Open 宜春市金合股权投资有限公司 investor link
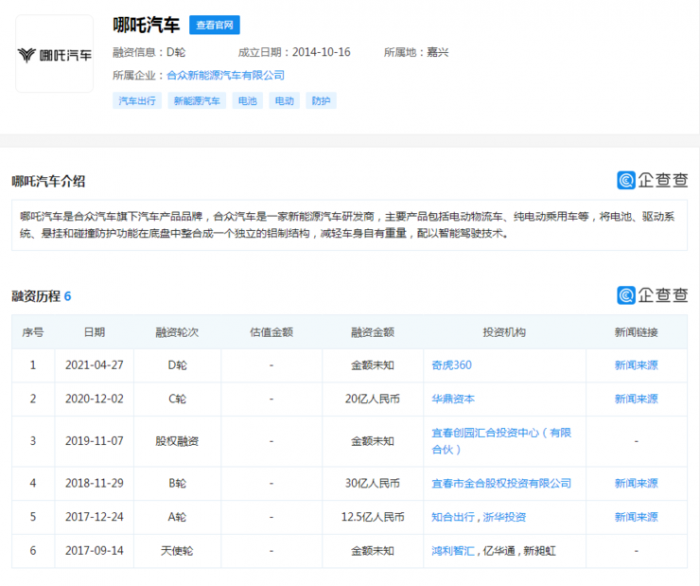The width and height of the screenshot is (700, 586). [x=501, y=483]
